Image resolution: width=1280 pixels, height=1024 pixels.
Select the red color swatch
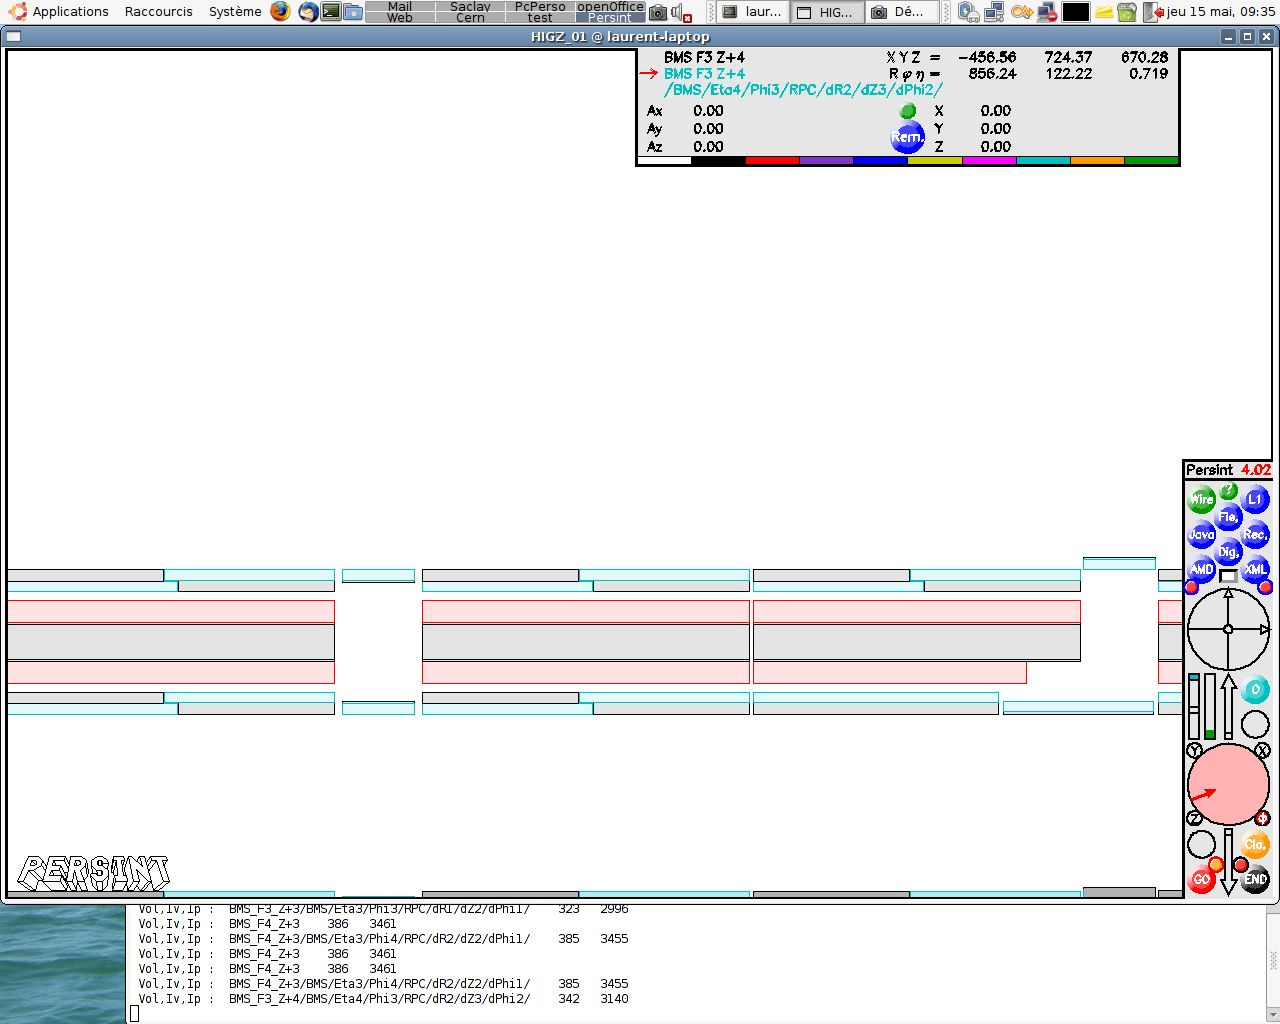(772, 160)
